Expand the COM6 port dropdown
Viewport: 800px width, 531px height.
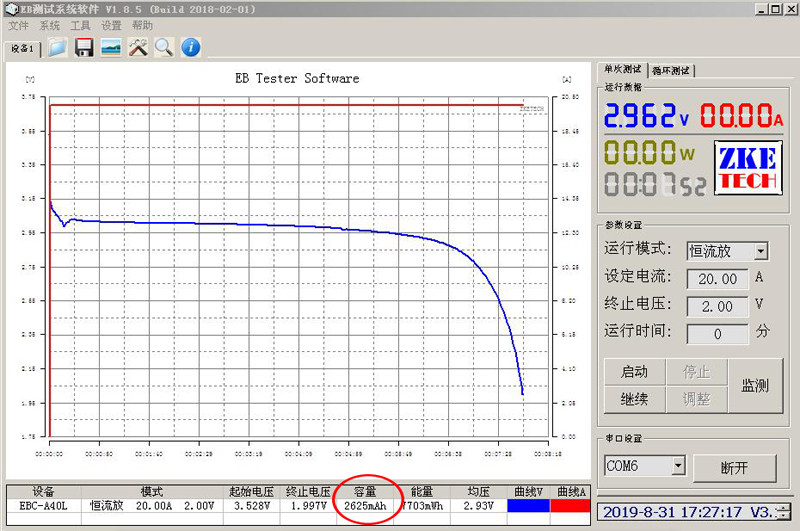point(678,465)
